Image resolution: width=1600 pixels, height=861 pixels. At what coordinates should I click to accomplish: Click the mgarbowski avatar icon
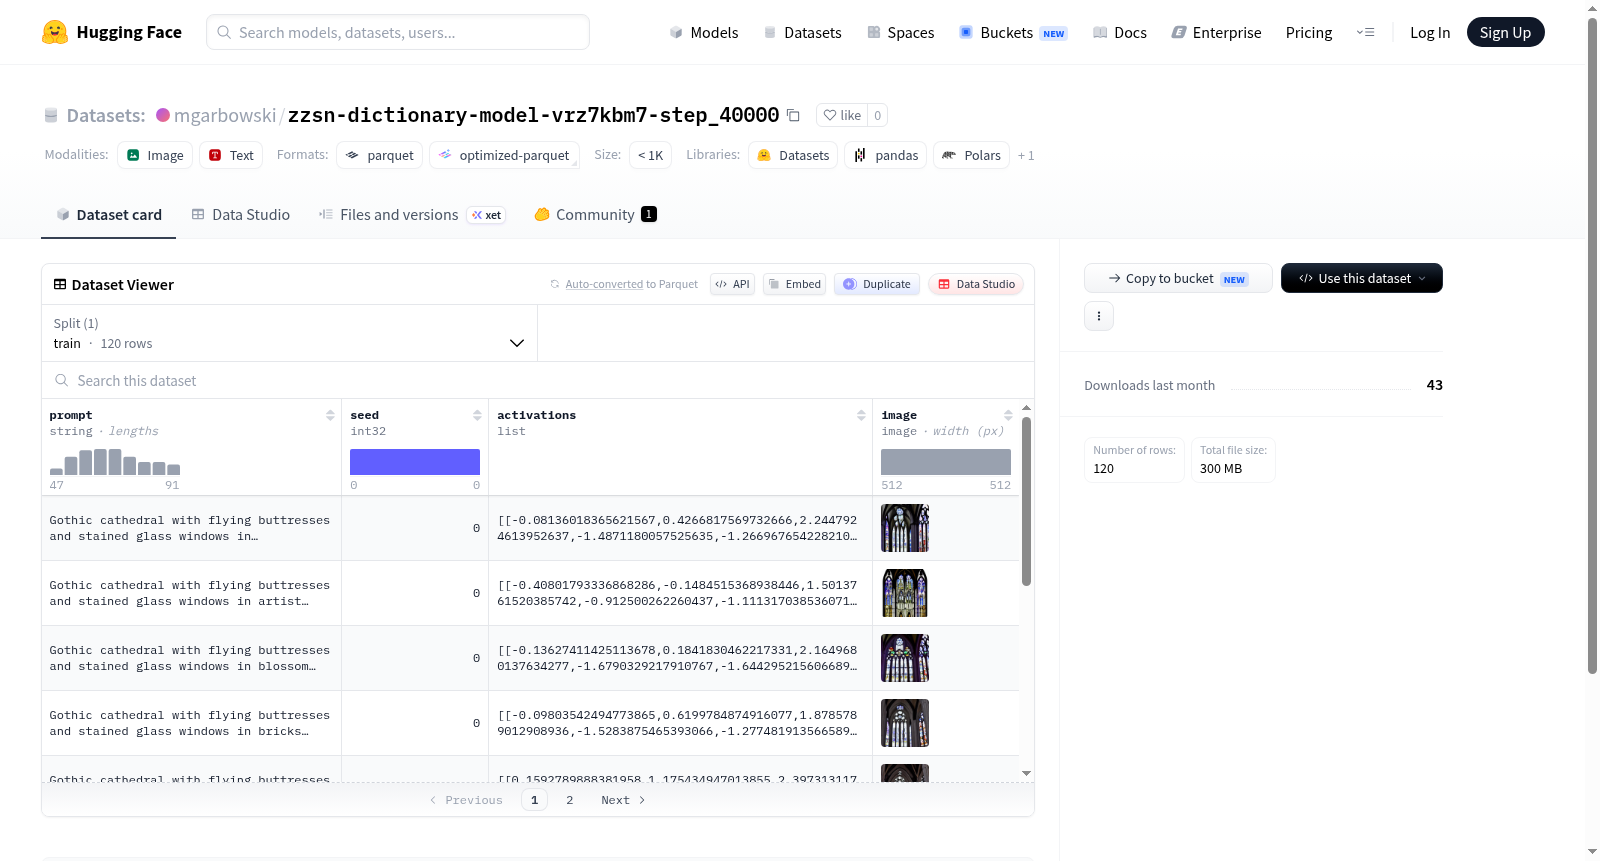click(x=163, y=115)
